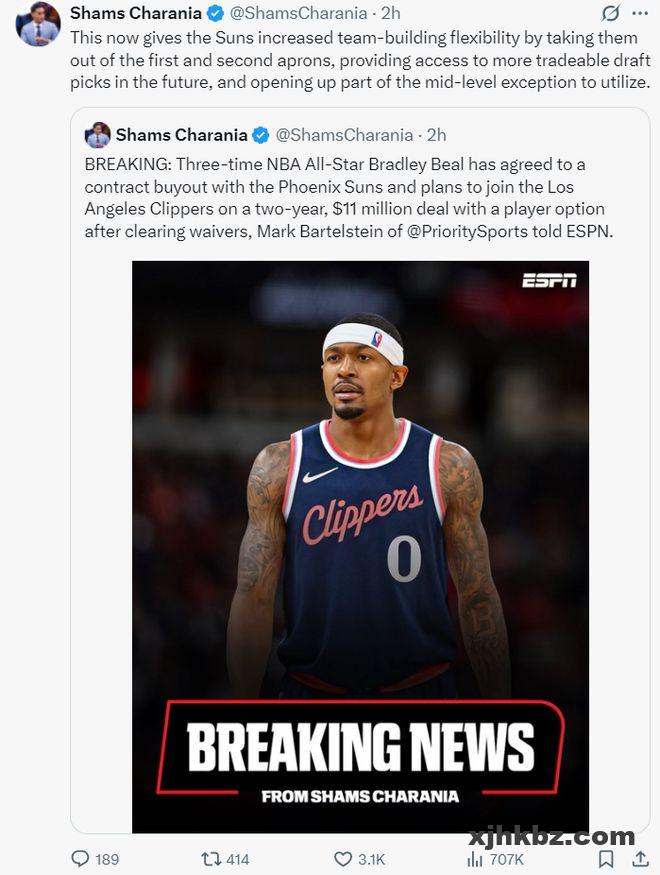Click the quoted tweet's BREAKING text body
Image resolution: width=660 pixels, height=875 pixels.
click(x=349, y=198)
